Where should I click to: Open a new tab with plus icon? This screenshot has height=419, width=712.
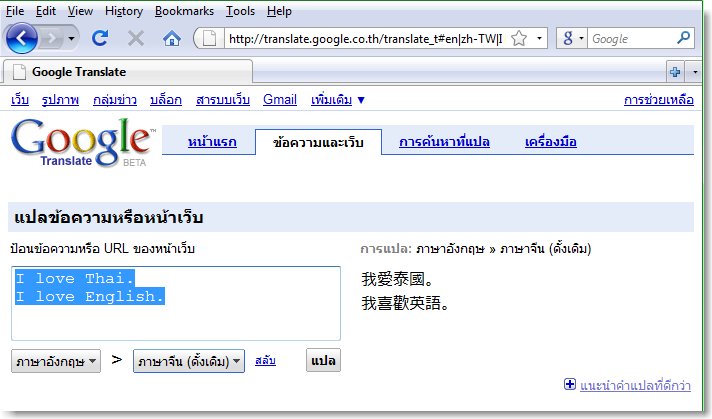point(675,72)
